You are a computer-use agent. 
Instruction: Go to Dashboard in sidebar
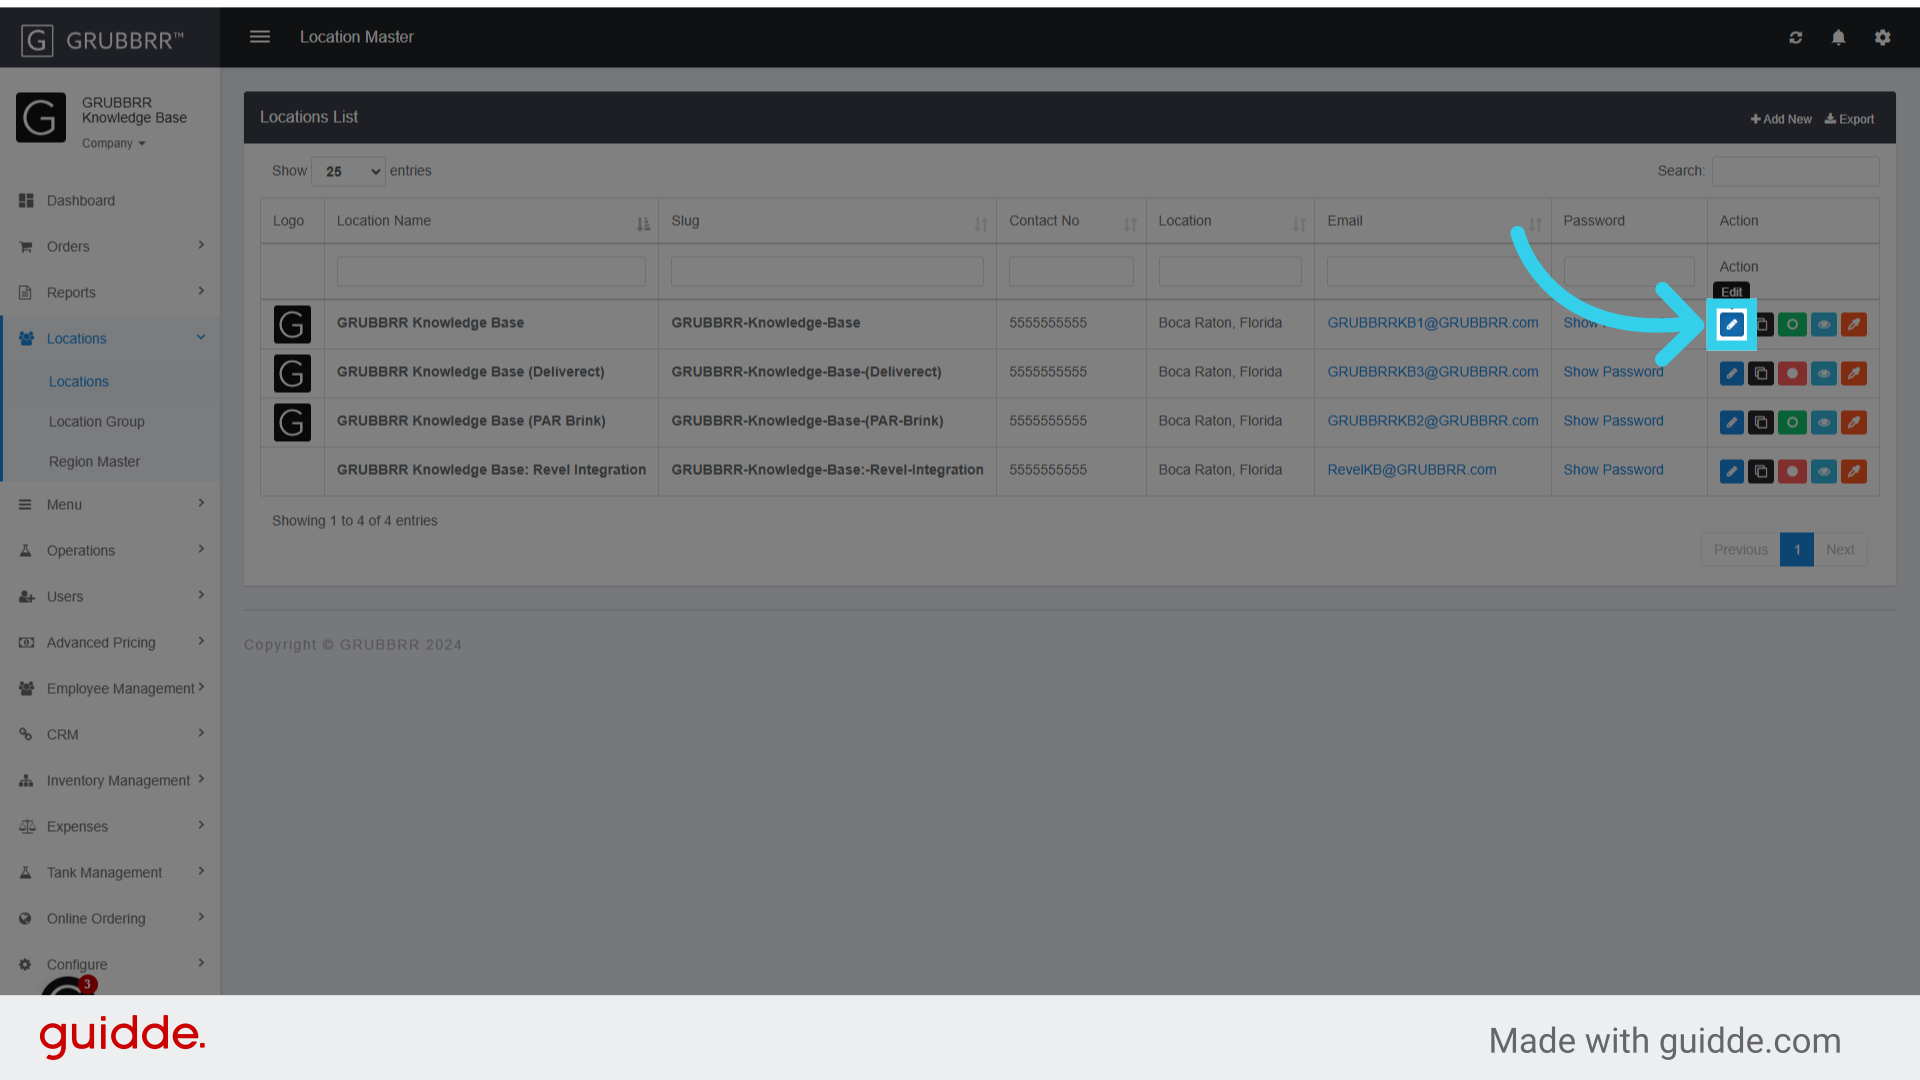click(x=110, y=200)
